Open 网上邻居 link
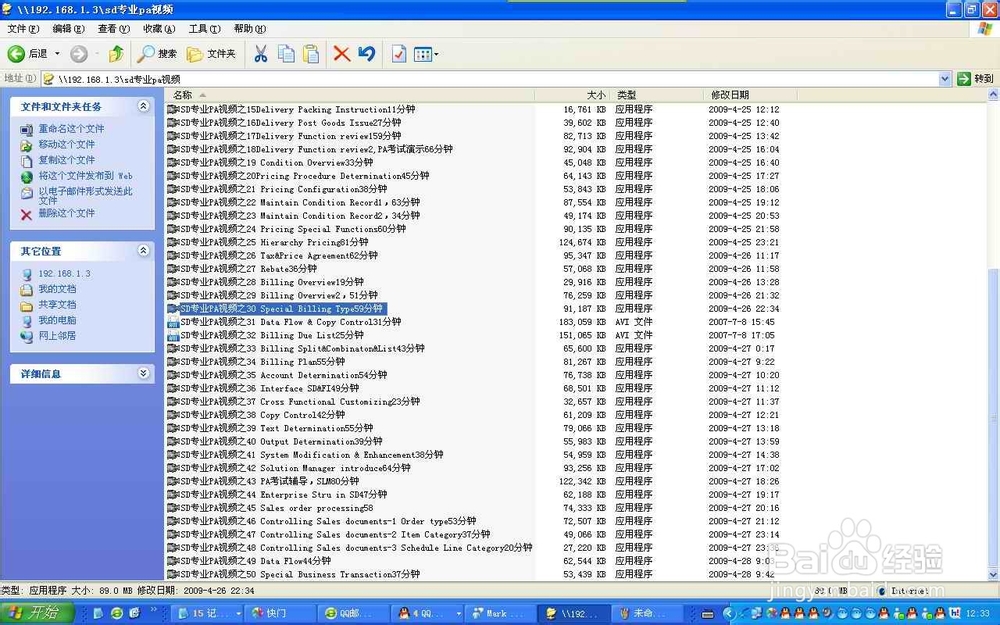Viewport: 1000px width, 625px height. (57, 335)
